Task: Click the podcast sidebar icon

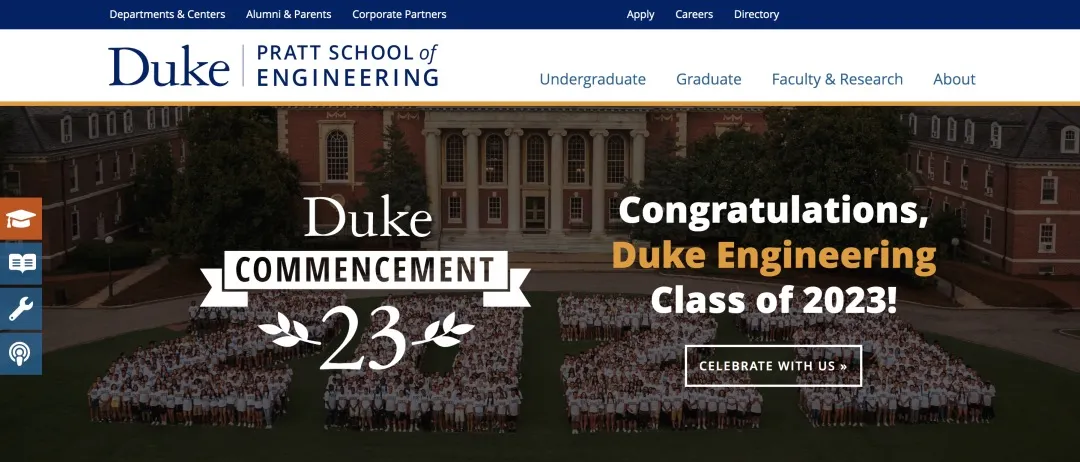Action: pyautogui.click(x=21, y=353)
